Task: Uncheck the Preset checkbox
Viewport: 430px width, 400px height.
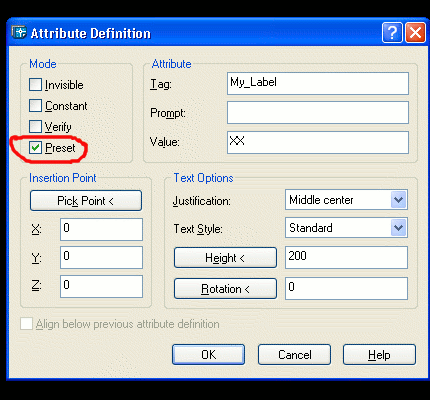Action: tap(35, 148)
